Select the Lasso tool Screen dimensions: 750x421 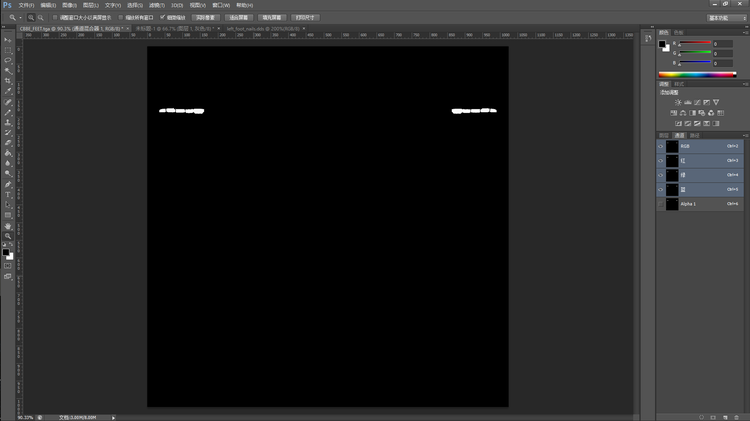tap(8, 60)
